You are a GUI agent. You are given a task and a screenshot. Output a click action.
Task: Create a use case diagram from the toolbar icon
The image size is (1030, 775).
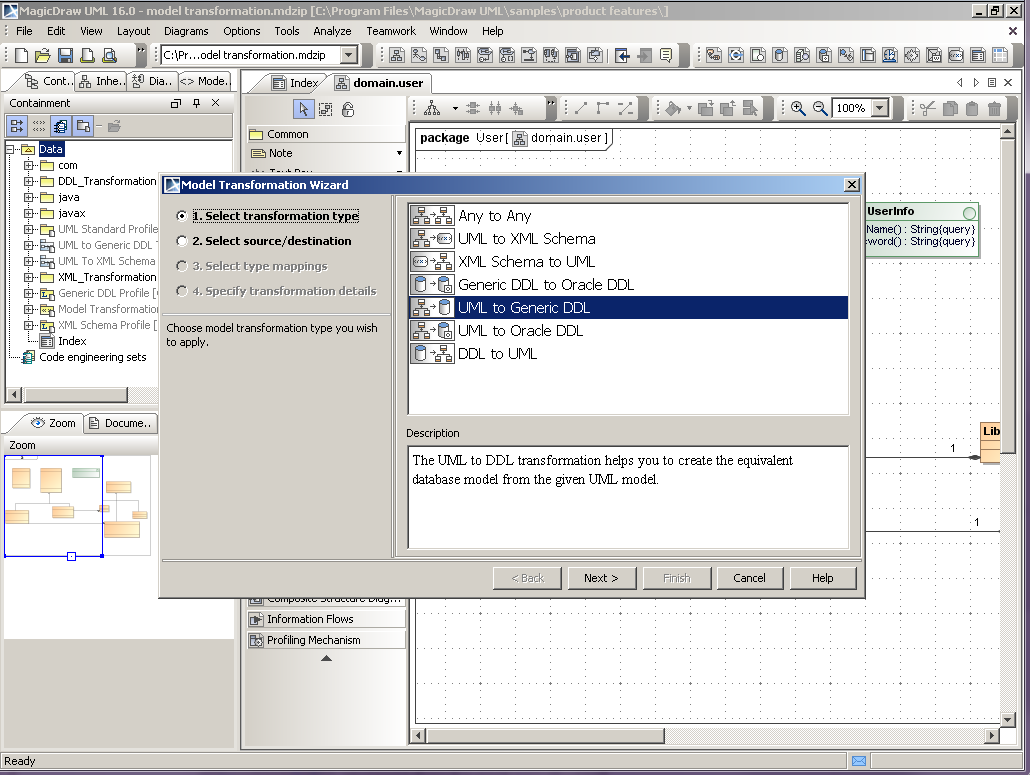click(419, 55)
